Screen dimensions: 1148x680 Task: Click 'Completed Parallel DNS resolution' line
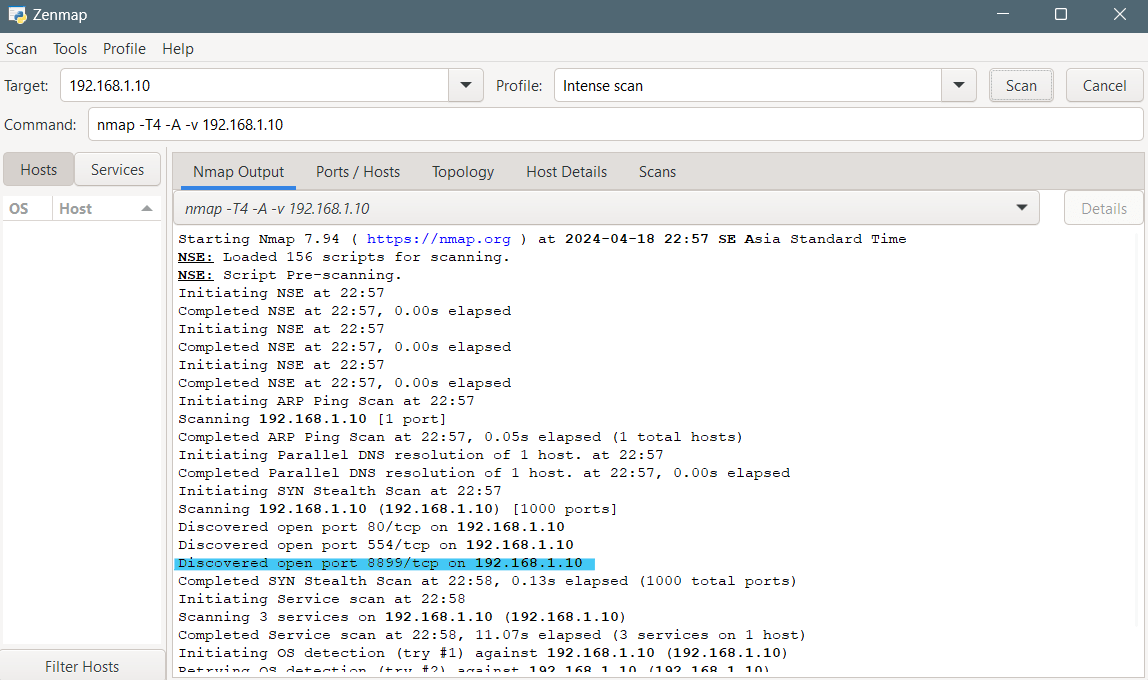pos(484,473)
